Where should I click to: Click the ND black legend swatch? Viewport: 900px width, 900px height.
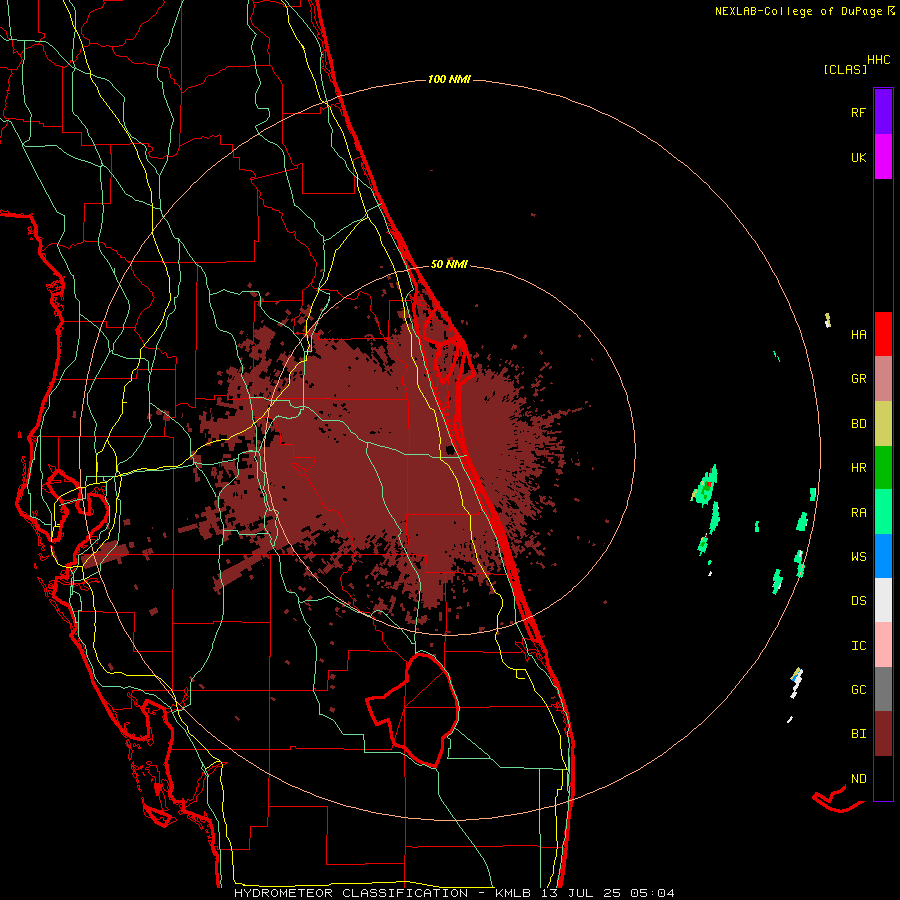click(883, 778)
